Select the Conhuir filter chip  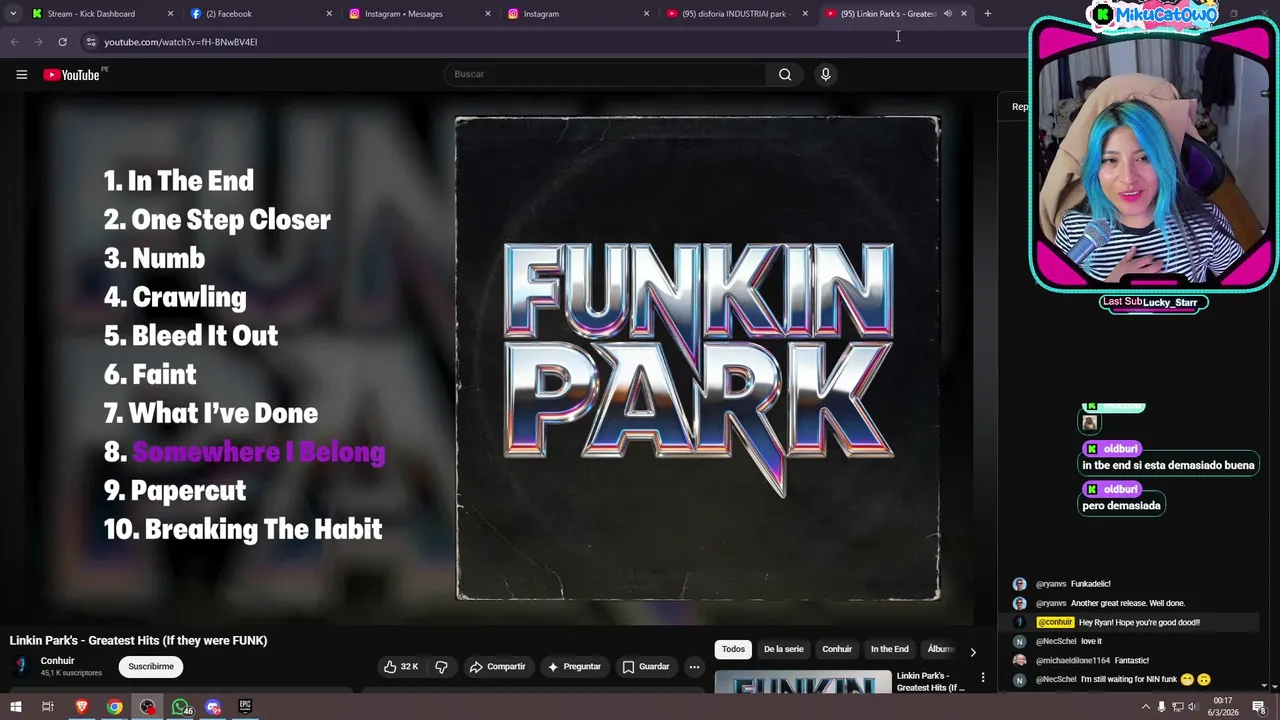click(x=837, y=649)
